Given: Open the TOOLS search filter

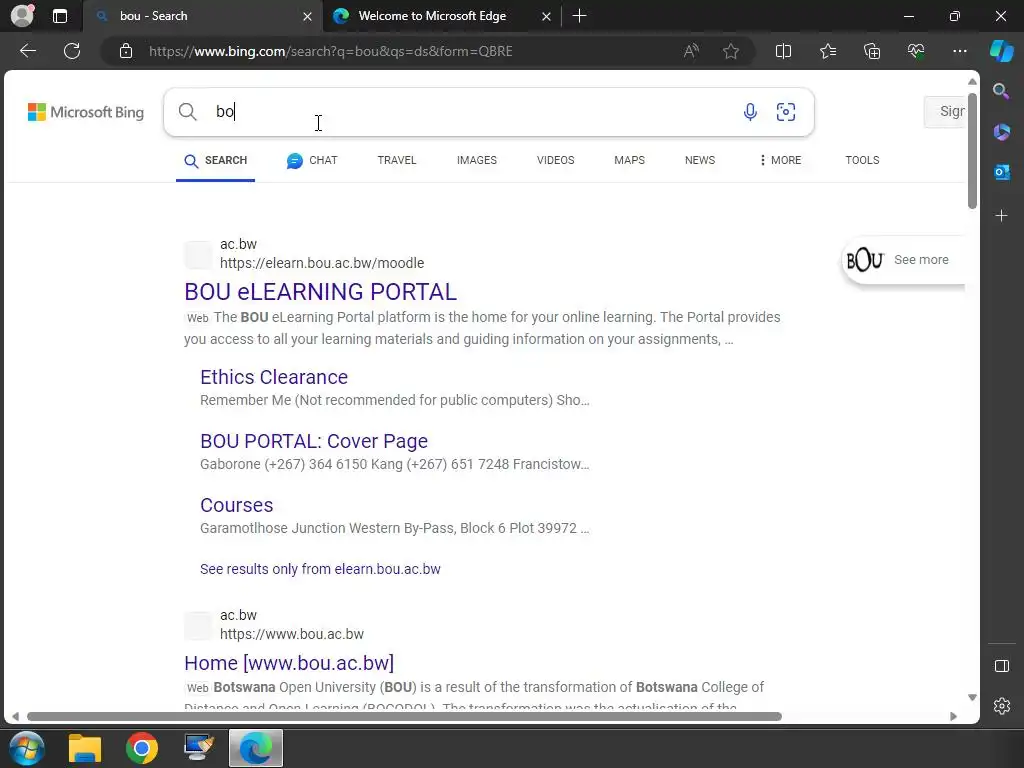Looking at the screenshot, I should coord(862,160).
